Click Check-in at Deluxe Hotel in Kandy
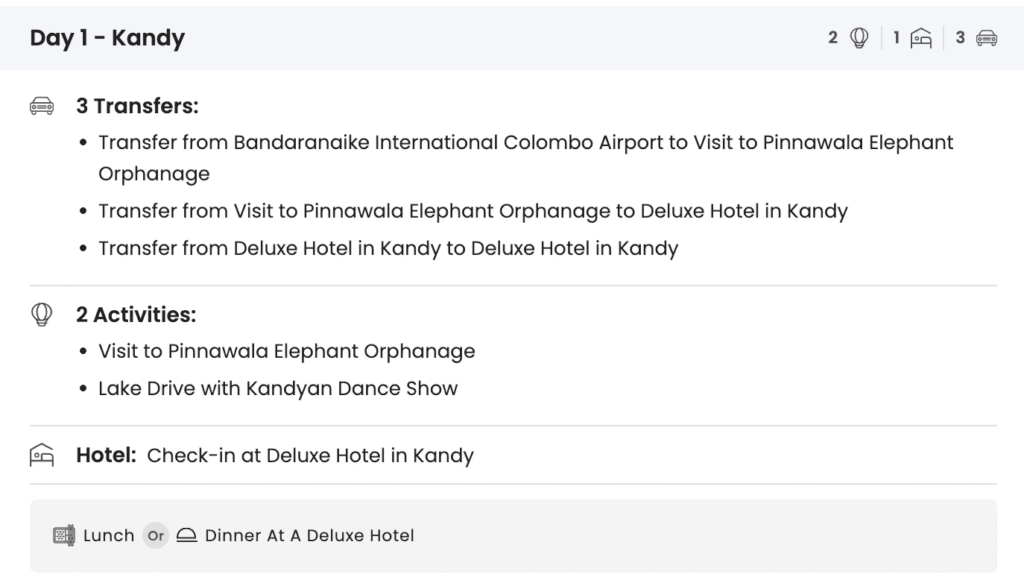The image size is (1024, 583). (310, 456)
